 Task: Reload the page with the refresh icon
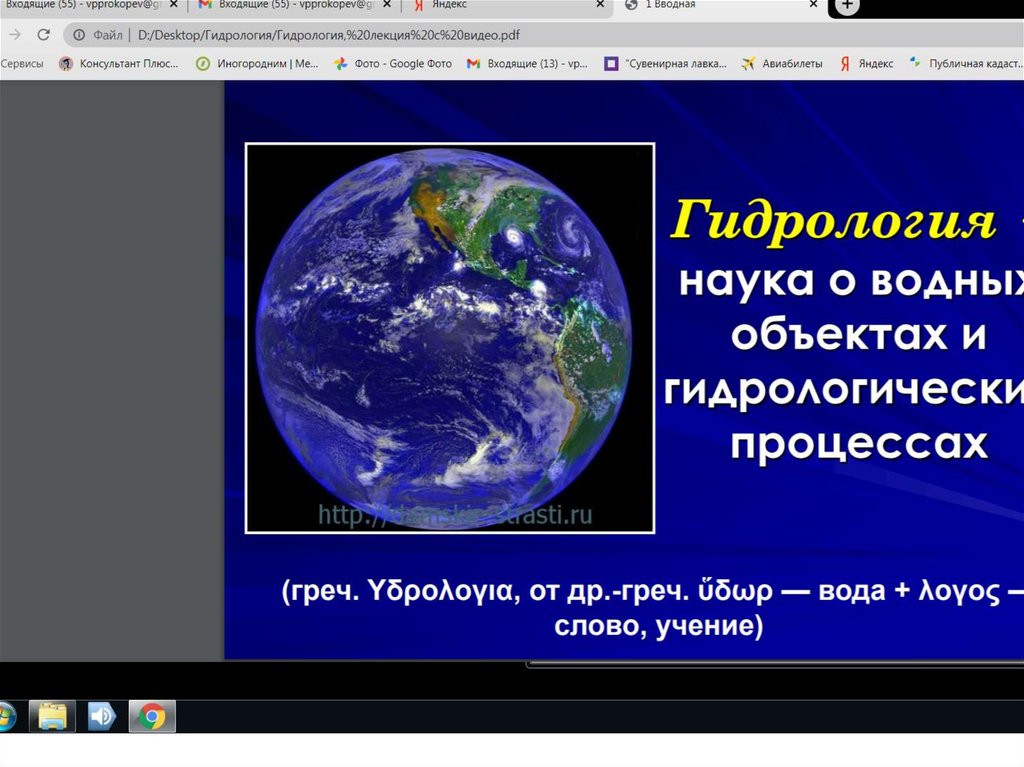(x=43, y=35)
